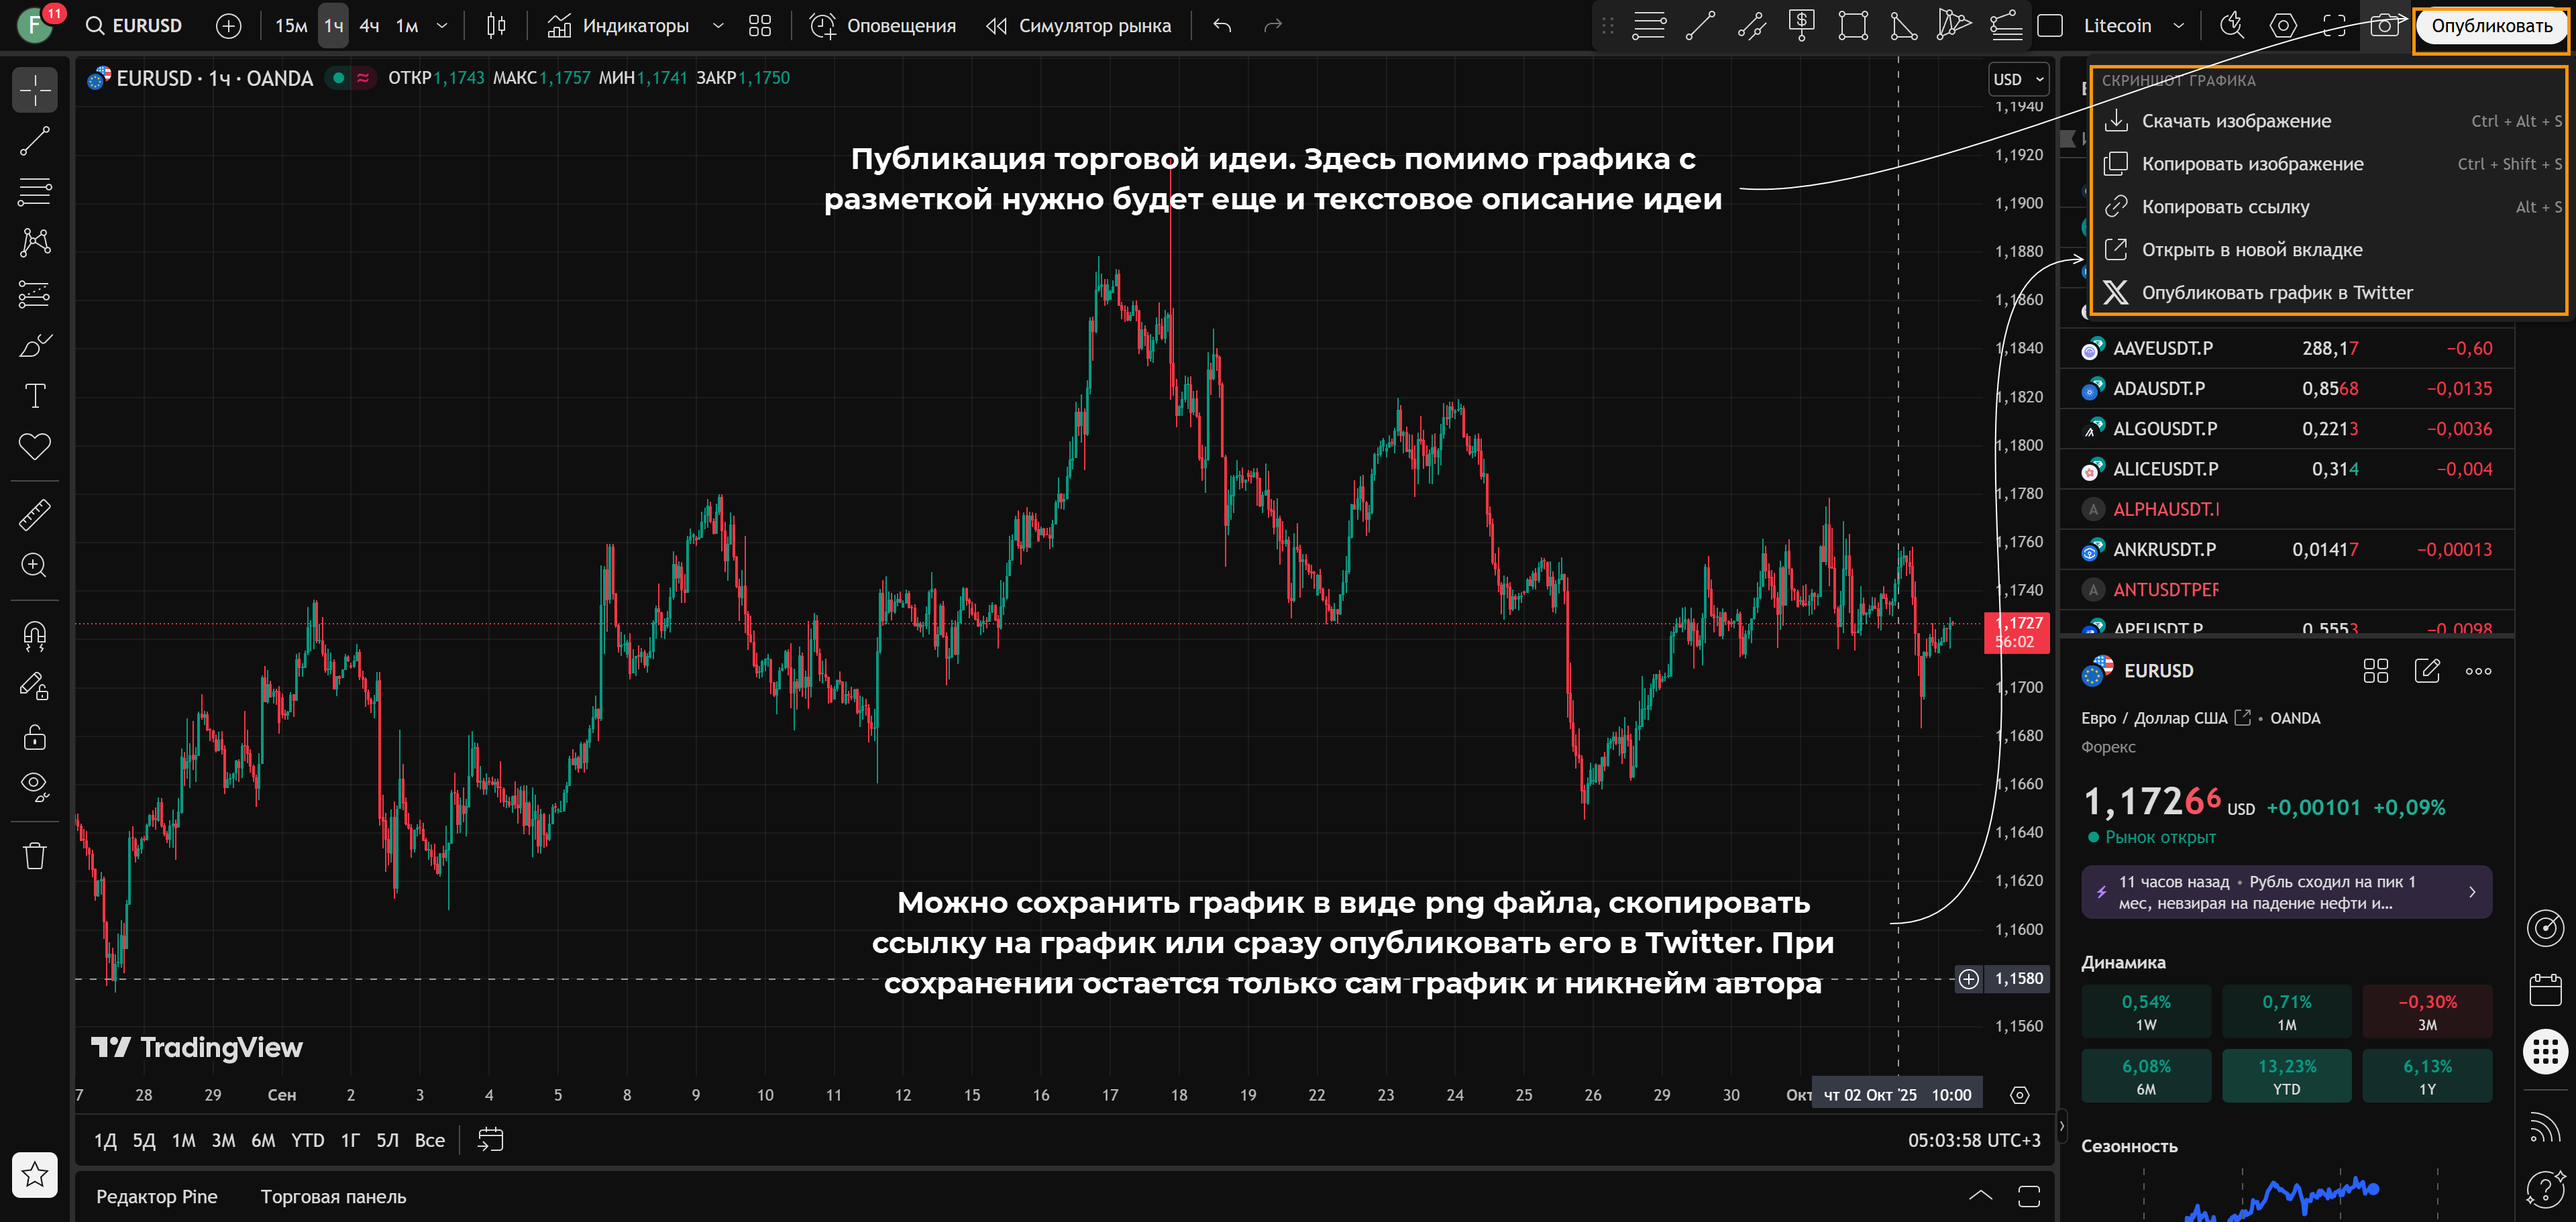The width and height of the screenshot is (2576, 1222).
Task: Click the heart favorites icon in toolbar
Action: pos(35,446)
